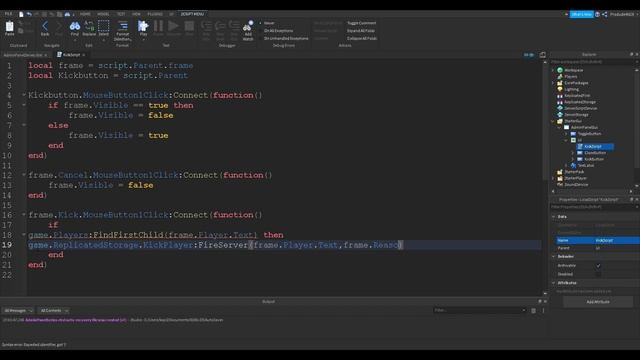Switch to the HOME ribbon tab
The image size is (640, 360).
pos(85,14)
